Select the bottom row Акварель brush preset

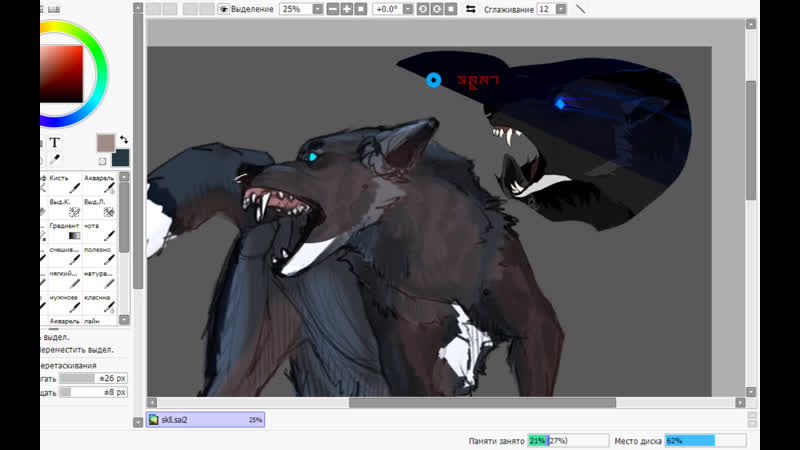tap(64, 321)
